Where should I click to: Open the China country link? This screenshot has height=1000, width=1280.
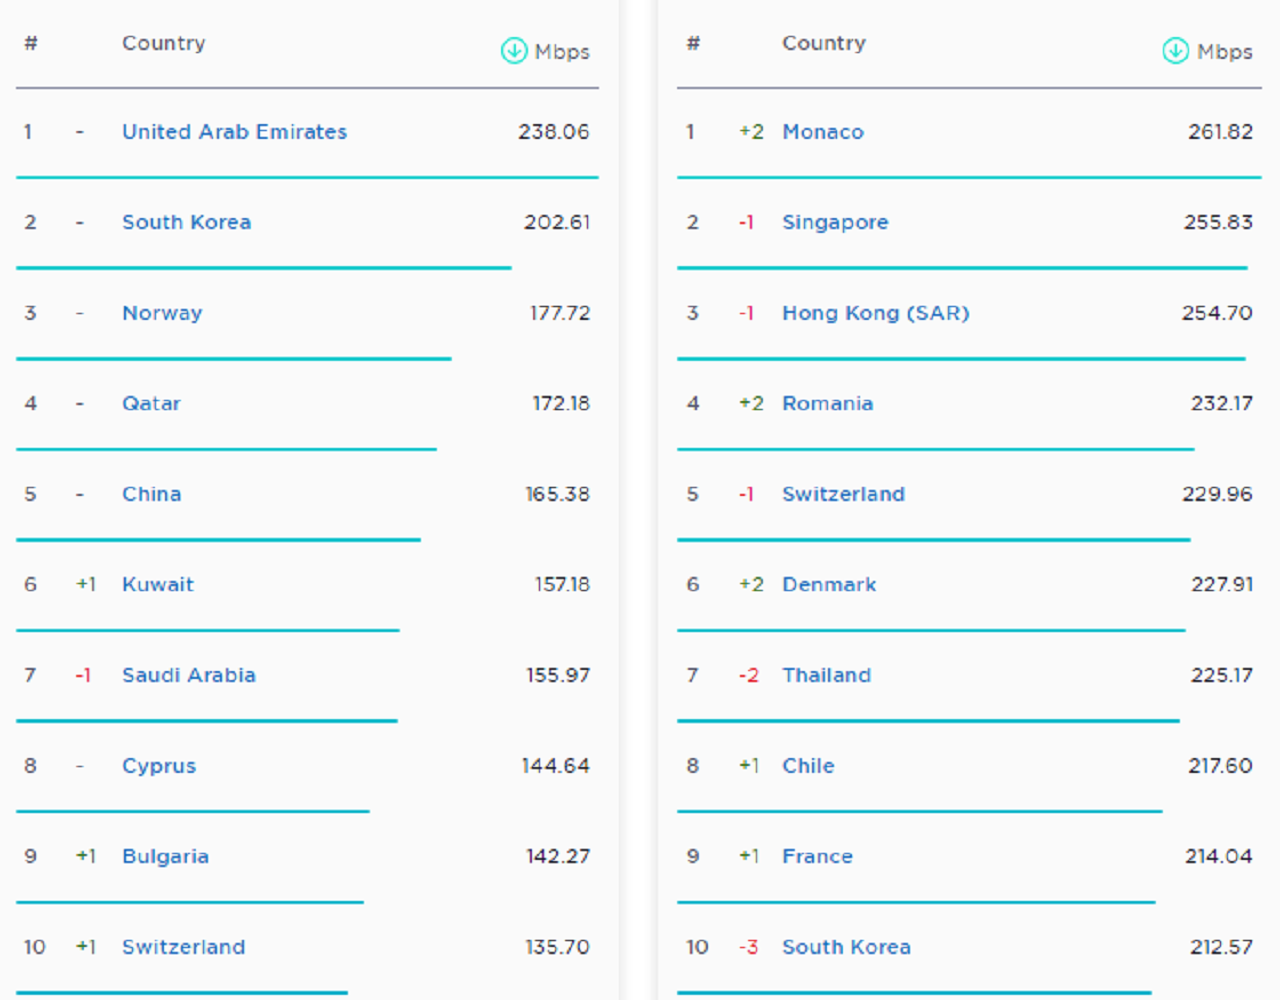click(x=151, y=494)
